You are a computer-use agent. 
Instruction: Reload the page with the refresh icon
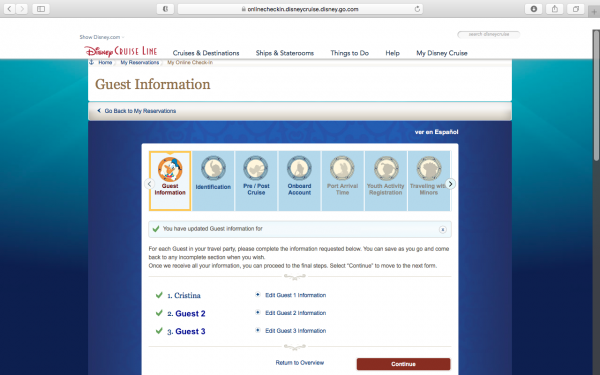417,9
